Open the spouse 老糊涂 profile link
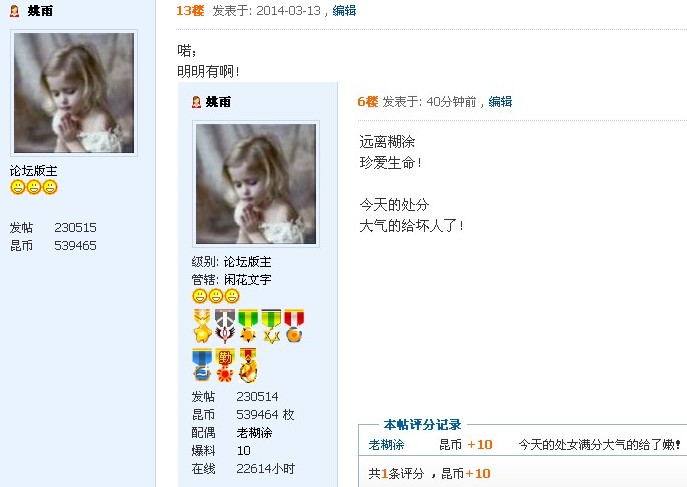Image resolution: width=687 pixels, height=487 pixels. coord(254,433)
